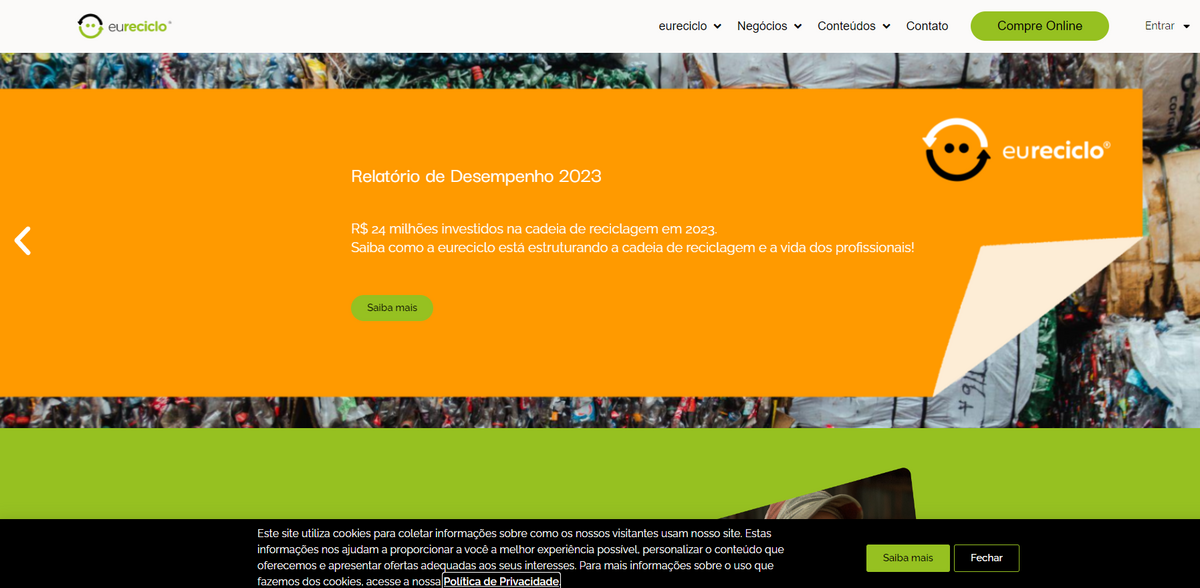
Task: Click Saiba mais on the orange banner
Action: click(392, 308)
